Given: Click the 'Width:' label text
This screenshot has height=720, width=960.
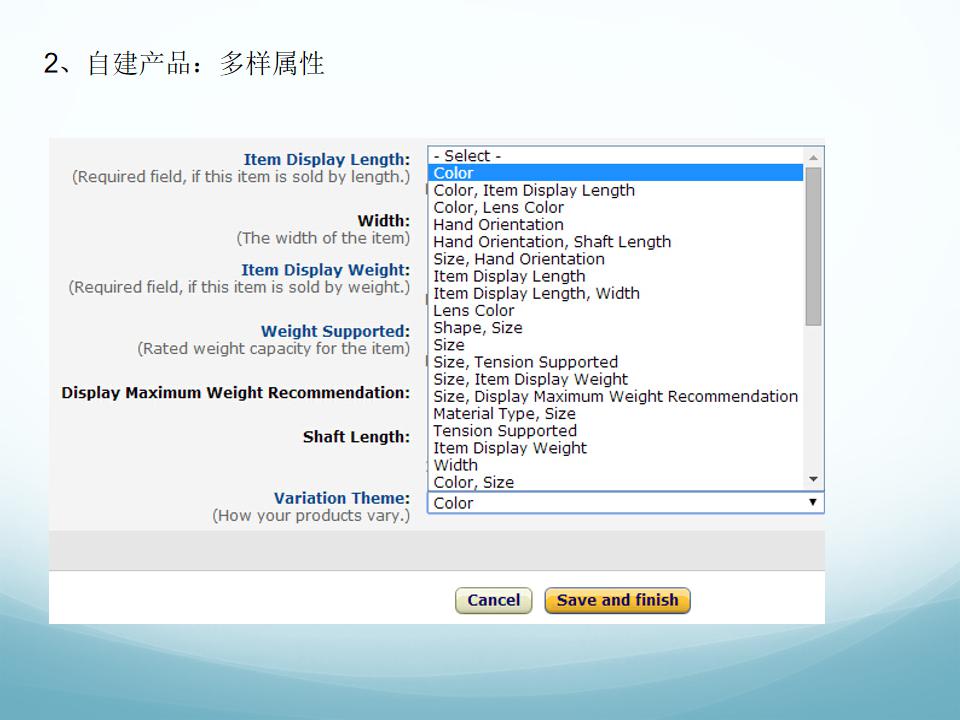Looking at the screenshot, I should 384,220.
